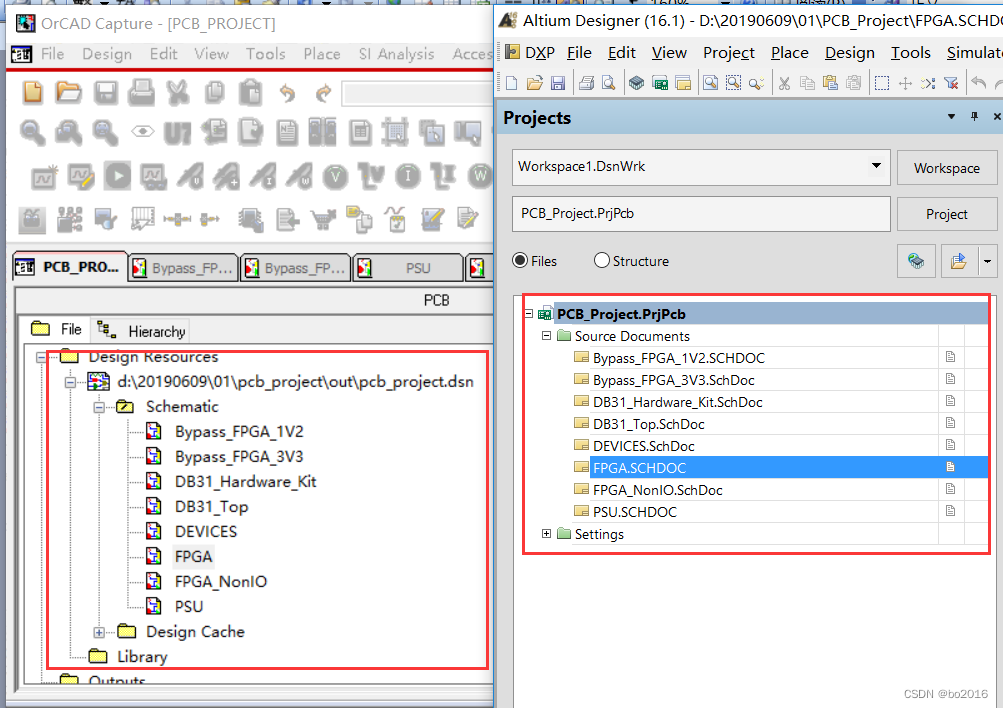The image size is (1003, 708).
Task: Click the Project button
Action: [x=947, y=214]
